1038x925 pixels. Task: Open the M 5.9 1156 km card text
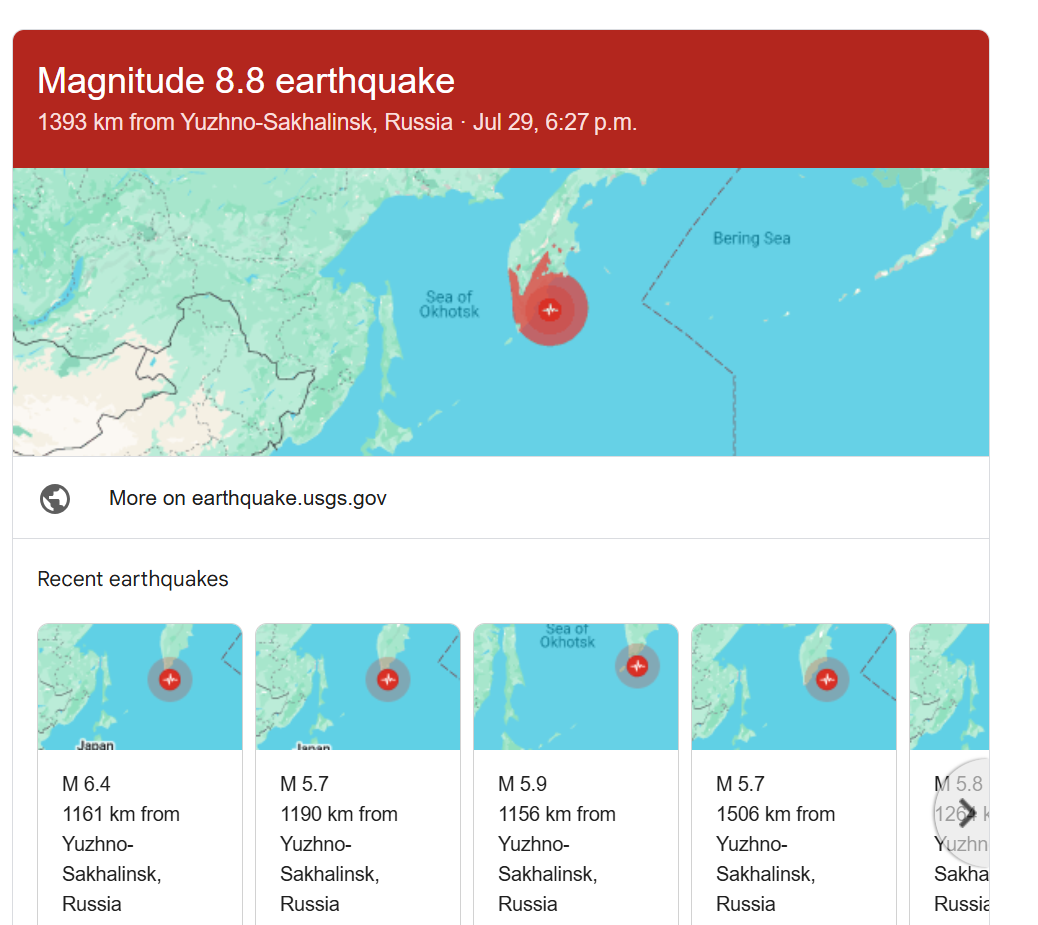(x=556, y=843)
